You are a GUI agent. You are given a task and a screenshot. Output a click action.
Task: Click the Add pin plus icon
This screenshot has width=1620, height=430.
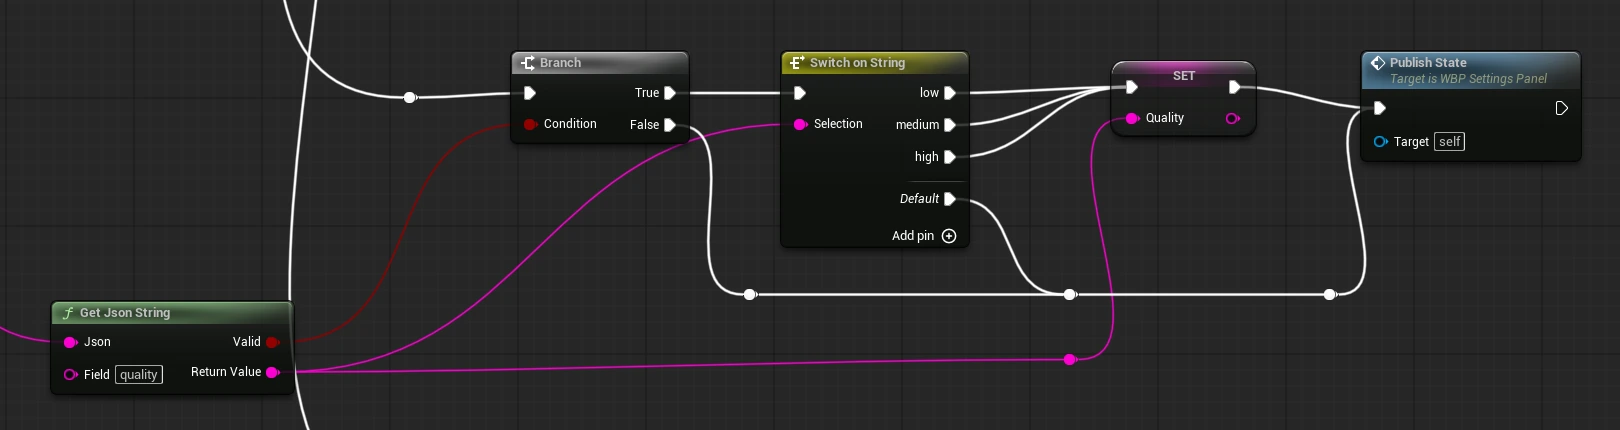(x=949, y=236)
